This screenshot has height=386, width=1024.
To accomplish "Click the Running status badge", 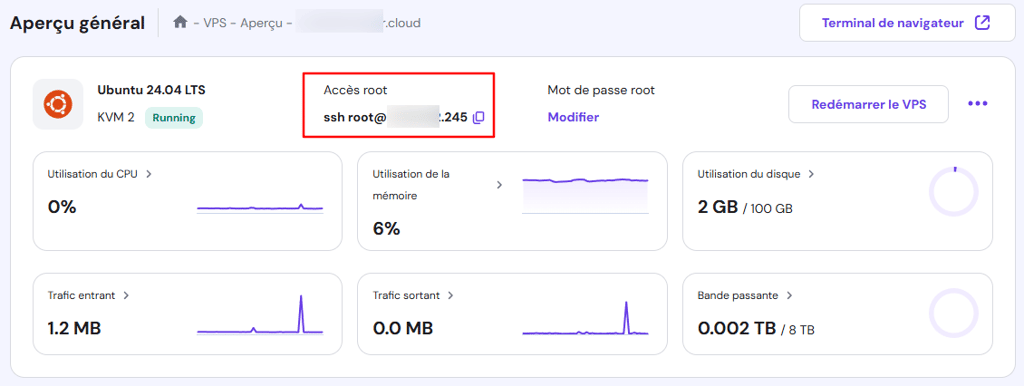I will (174, 118).
